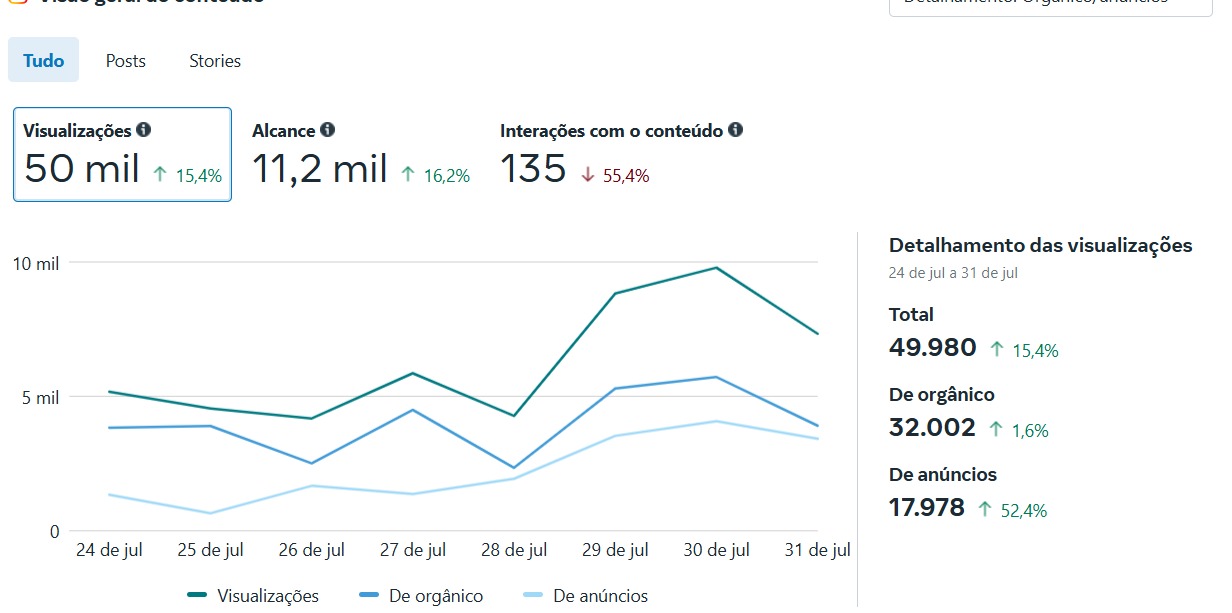Click the red down arrow beside 55,4%
This screenshot has width=1232, height=613.
coord(588,175)
